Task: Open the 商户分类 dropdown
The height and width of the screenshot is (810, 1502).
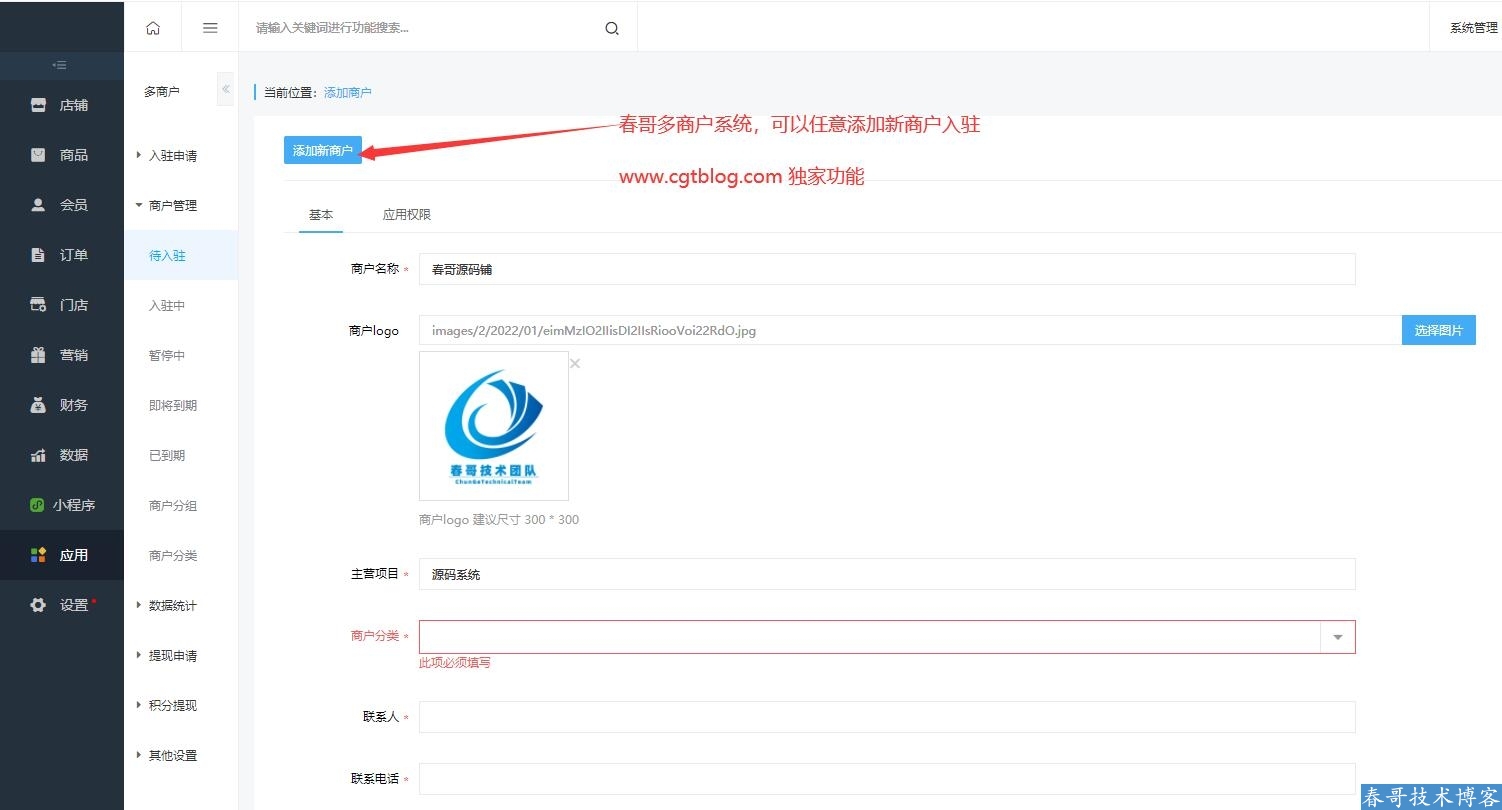Action: [x=1337, y=637]
